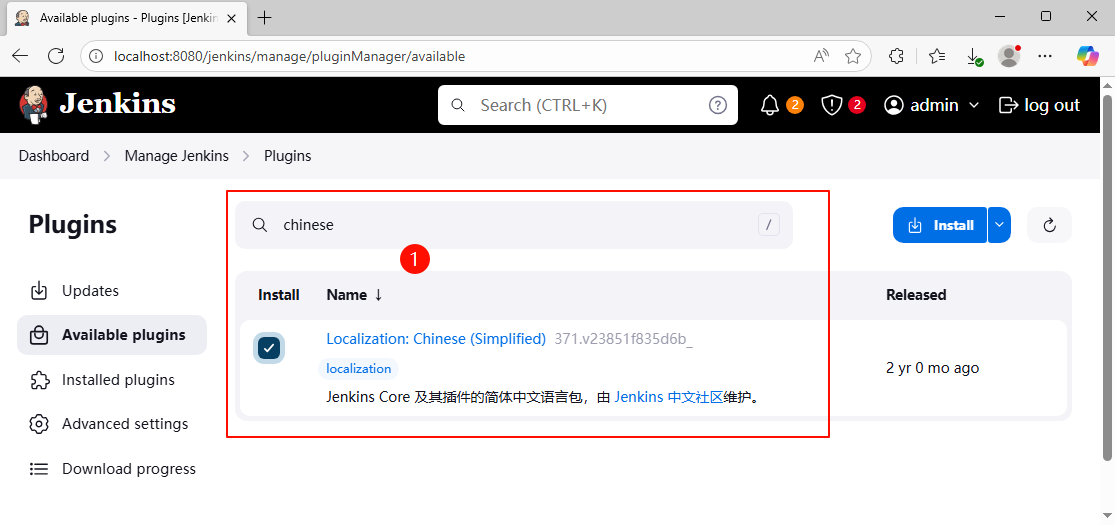The image size is (1115, 525).
Task: Open Installed plugins sidebar item
Action: click(x=112, y=380)
